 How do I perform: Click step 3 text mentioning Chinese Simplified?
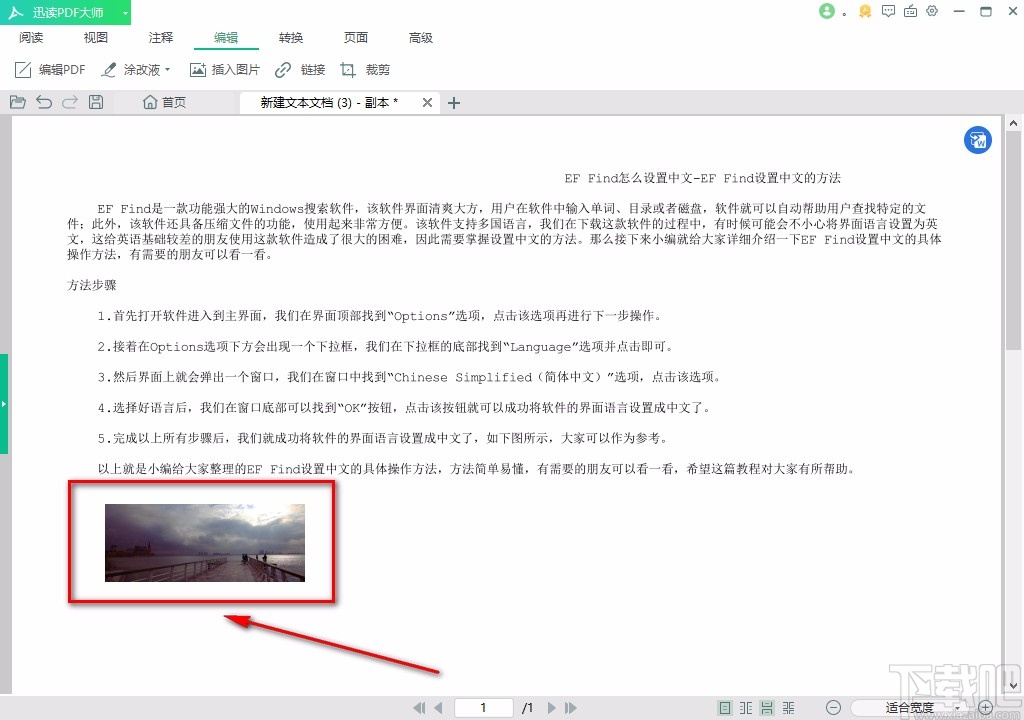point(410,378)
